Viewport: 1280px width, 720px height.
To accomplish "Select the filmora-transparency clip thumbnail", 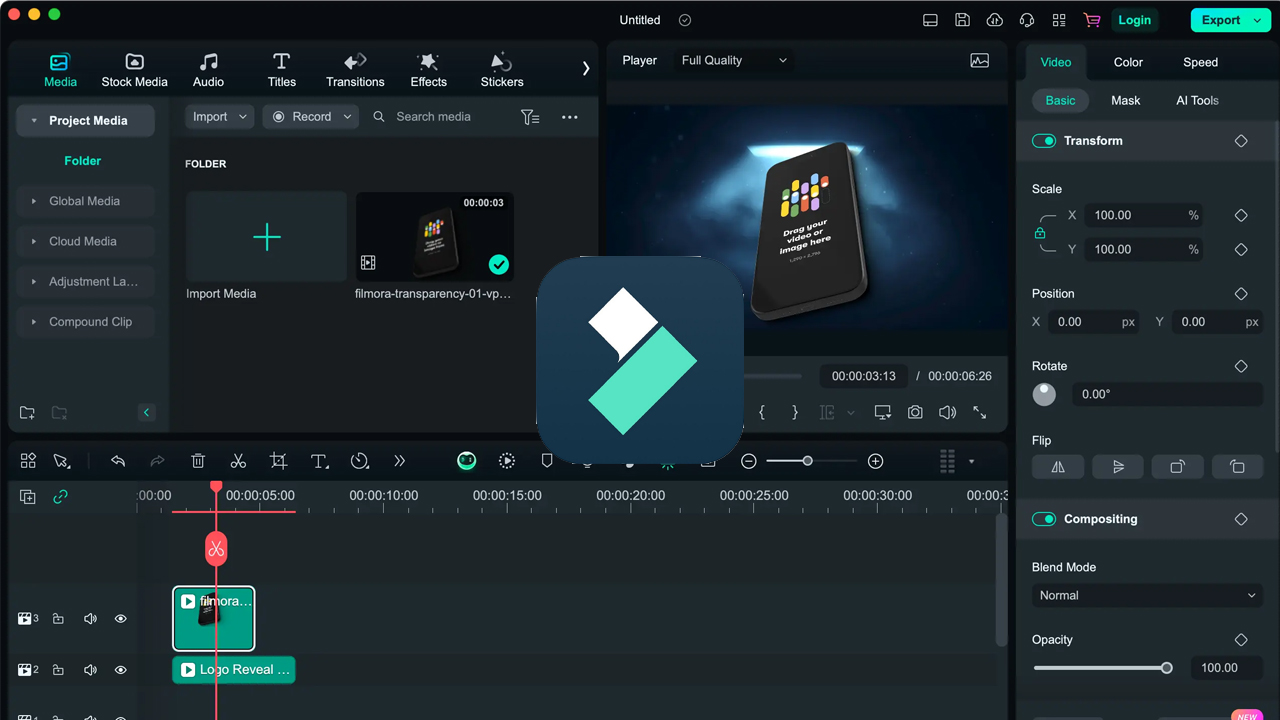I will tap(434, 237).
